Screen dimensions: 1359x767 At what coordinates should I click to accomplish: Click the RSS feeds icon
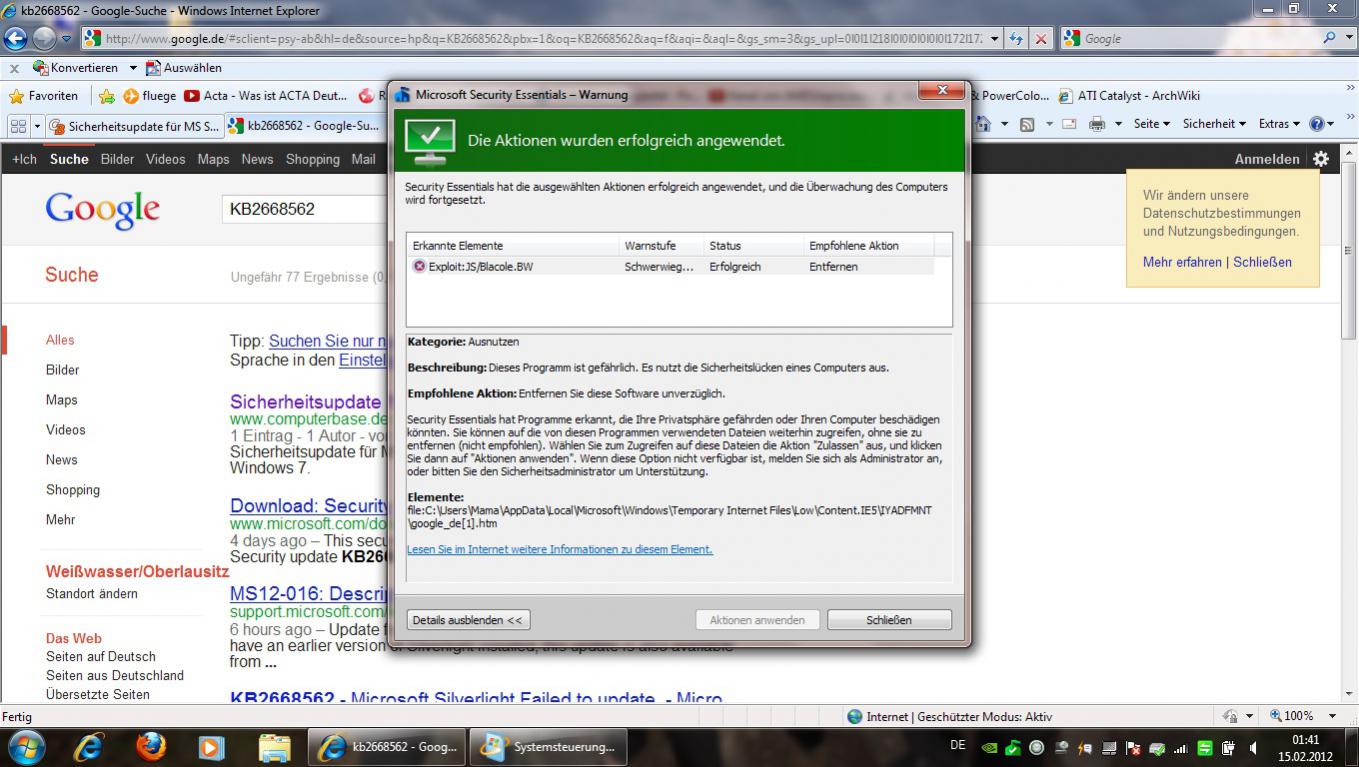click(x=1027, y=124)
